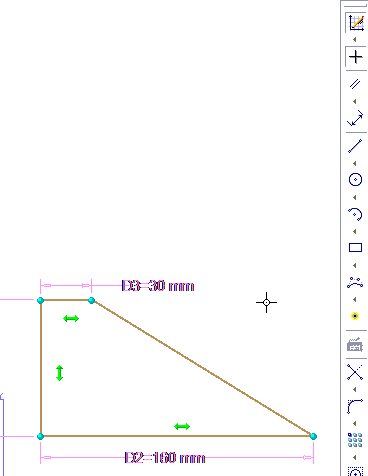Select the Rectangle tool
This screenshot has width=368, height=476.
point(355,248)
